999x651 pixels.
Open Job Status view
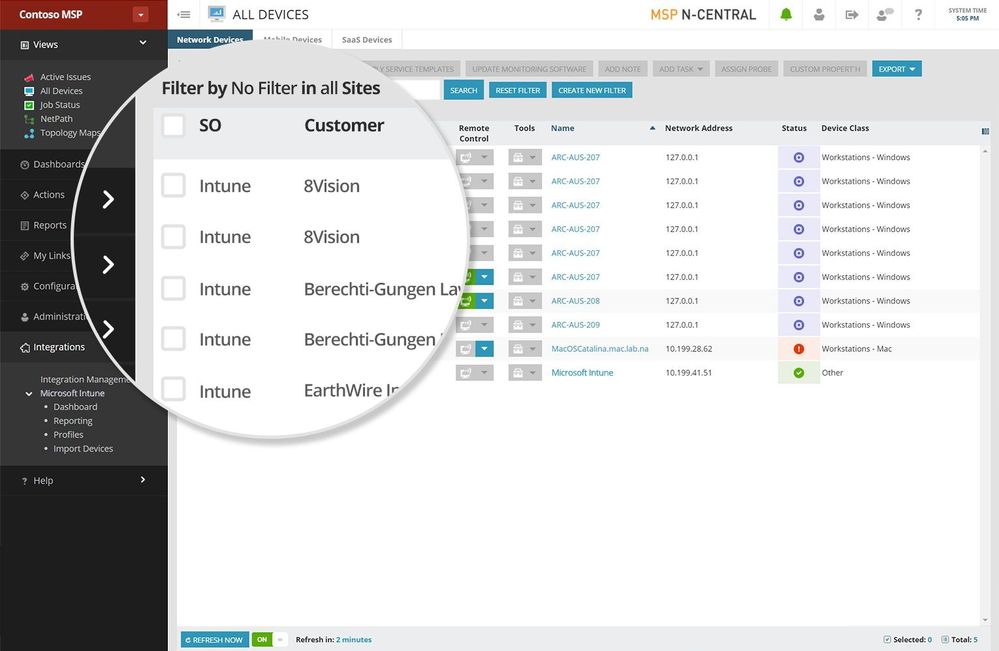click(x=60, y=104)
